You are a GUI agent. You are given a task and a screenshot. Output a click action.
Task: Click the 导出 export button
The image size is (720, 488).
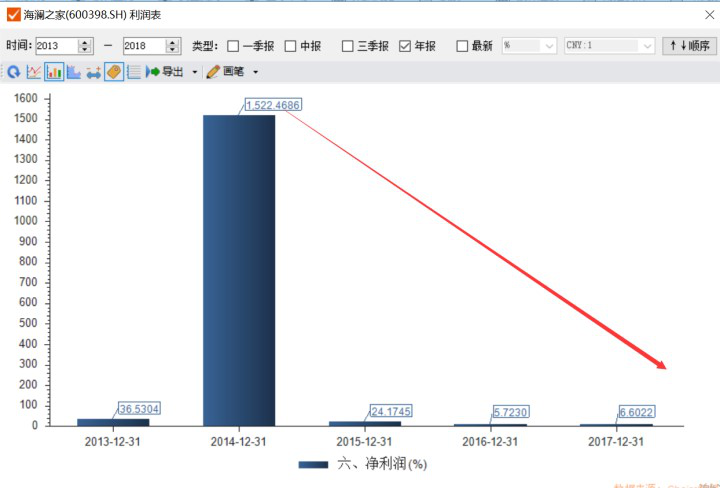165,72
